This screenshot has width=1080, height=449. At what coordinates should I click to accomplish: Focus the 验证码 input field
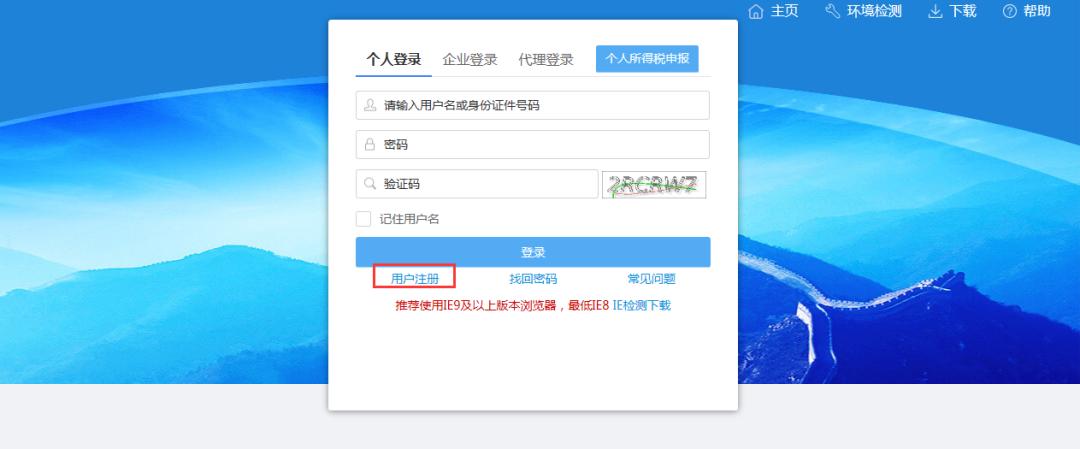477,184
